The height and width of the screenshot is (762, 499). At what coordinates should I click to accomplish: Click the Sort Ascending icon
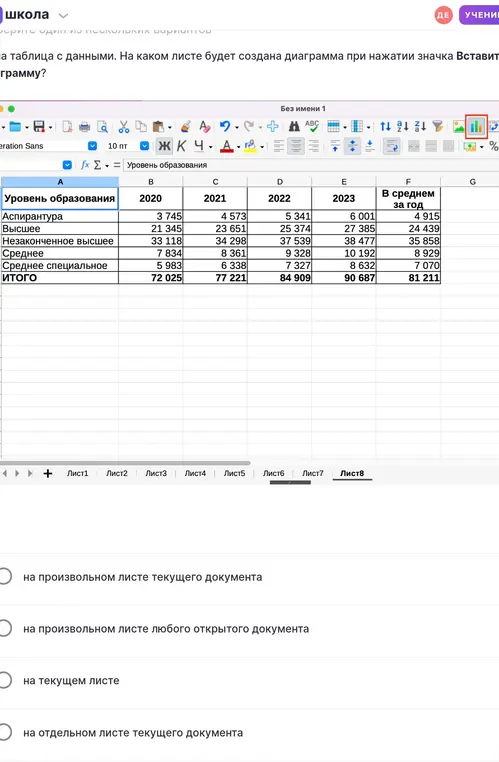click(403, 127)
